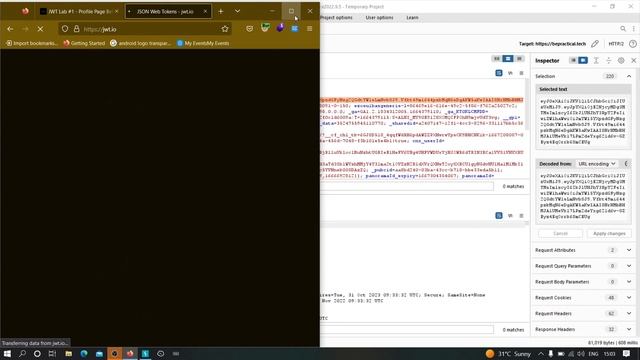The width and height of the screenshot is (640, 360).
Task: Open the My Events bookmark
Action: click(203, 43)
